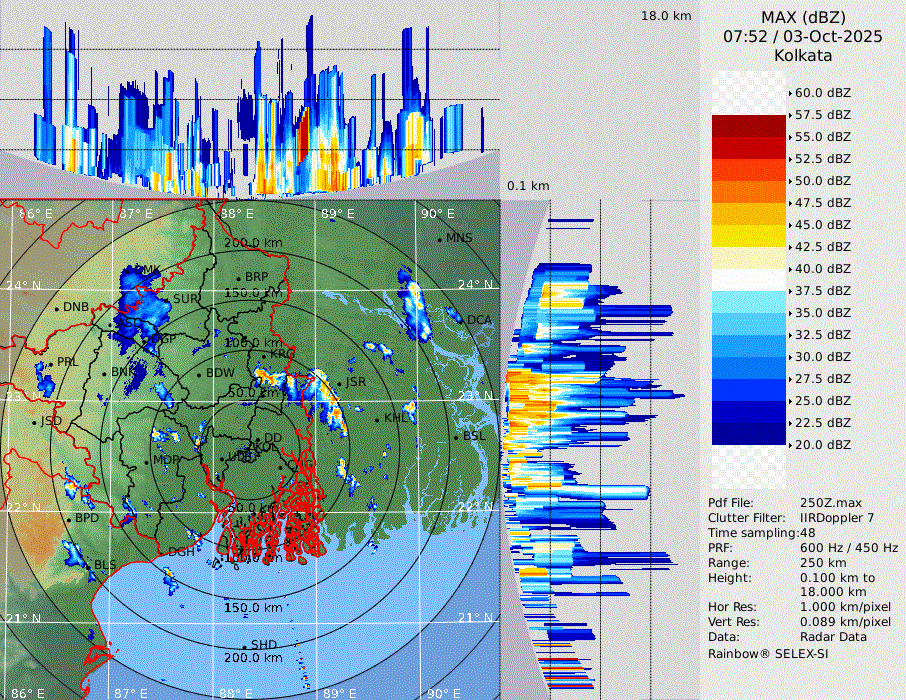Click the dark red swatch below 57.5 dBZ
The width and height of the screenshot is (906, 700).
click(749, 125)
